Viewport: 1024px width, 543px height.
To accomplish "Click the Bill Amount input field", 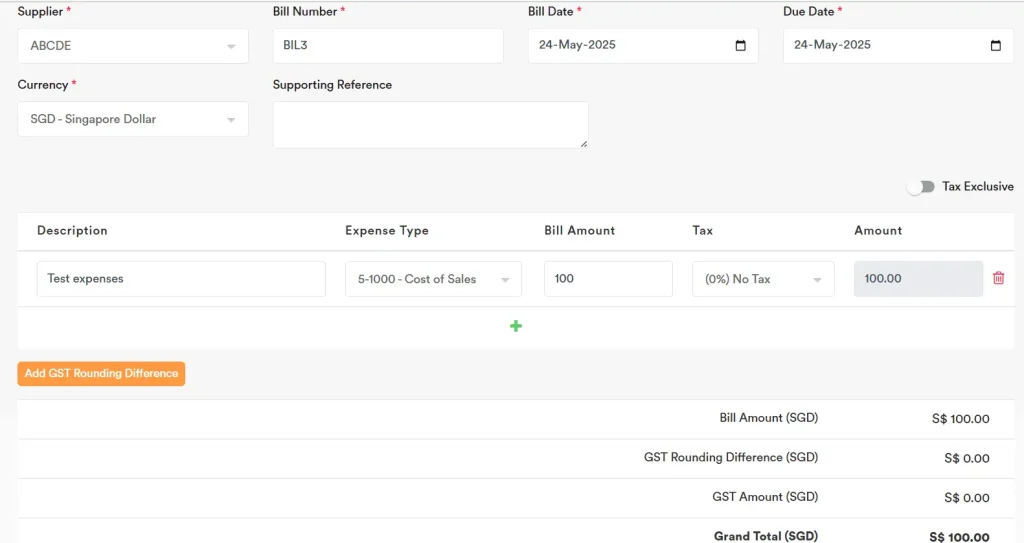I will (607, 279).
